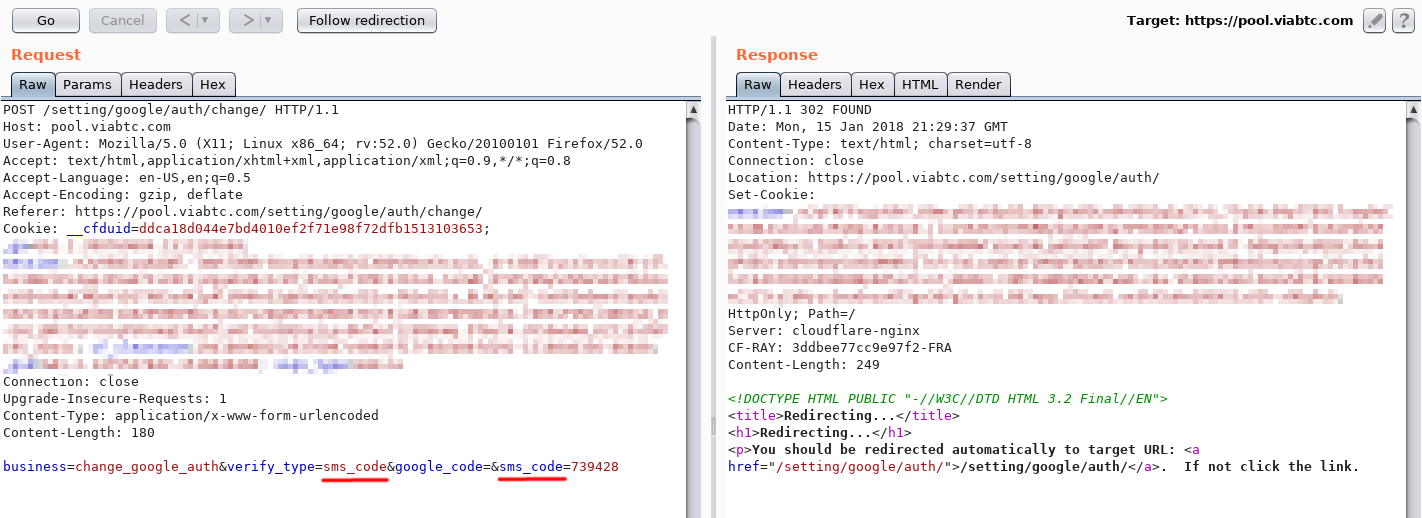Open the Response HTML tab

[920, 85]
